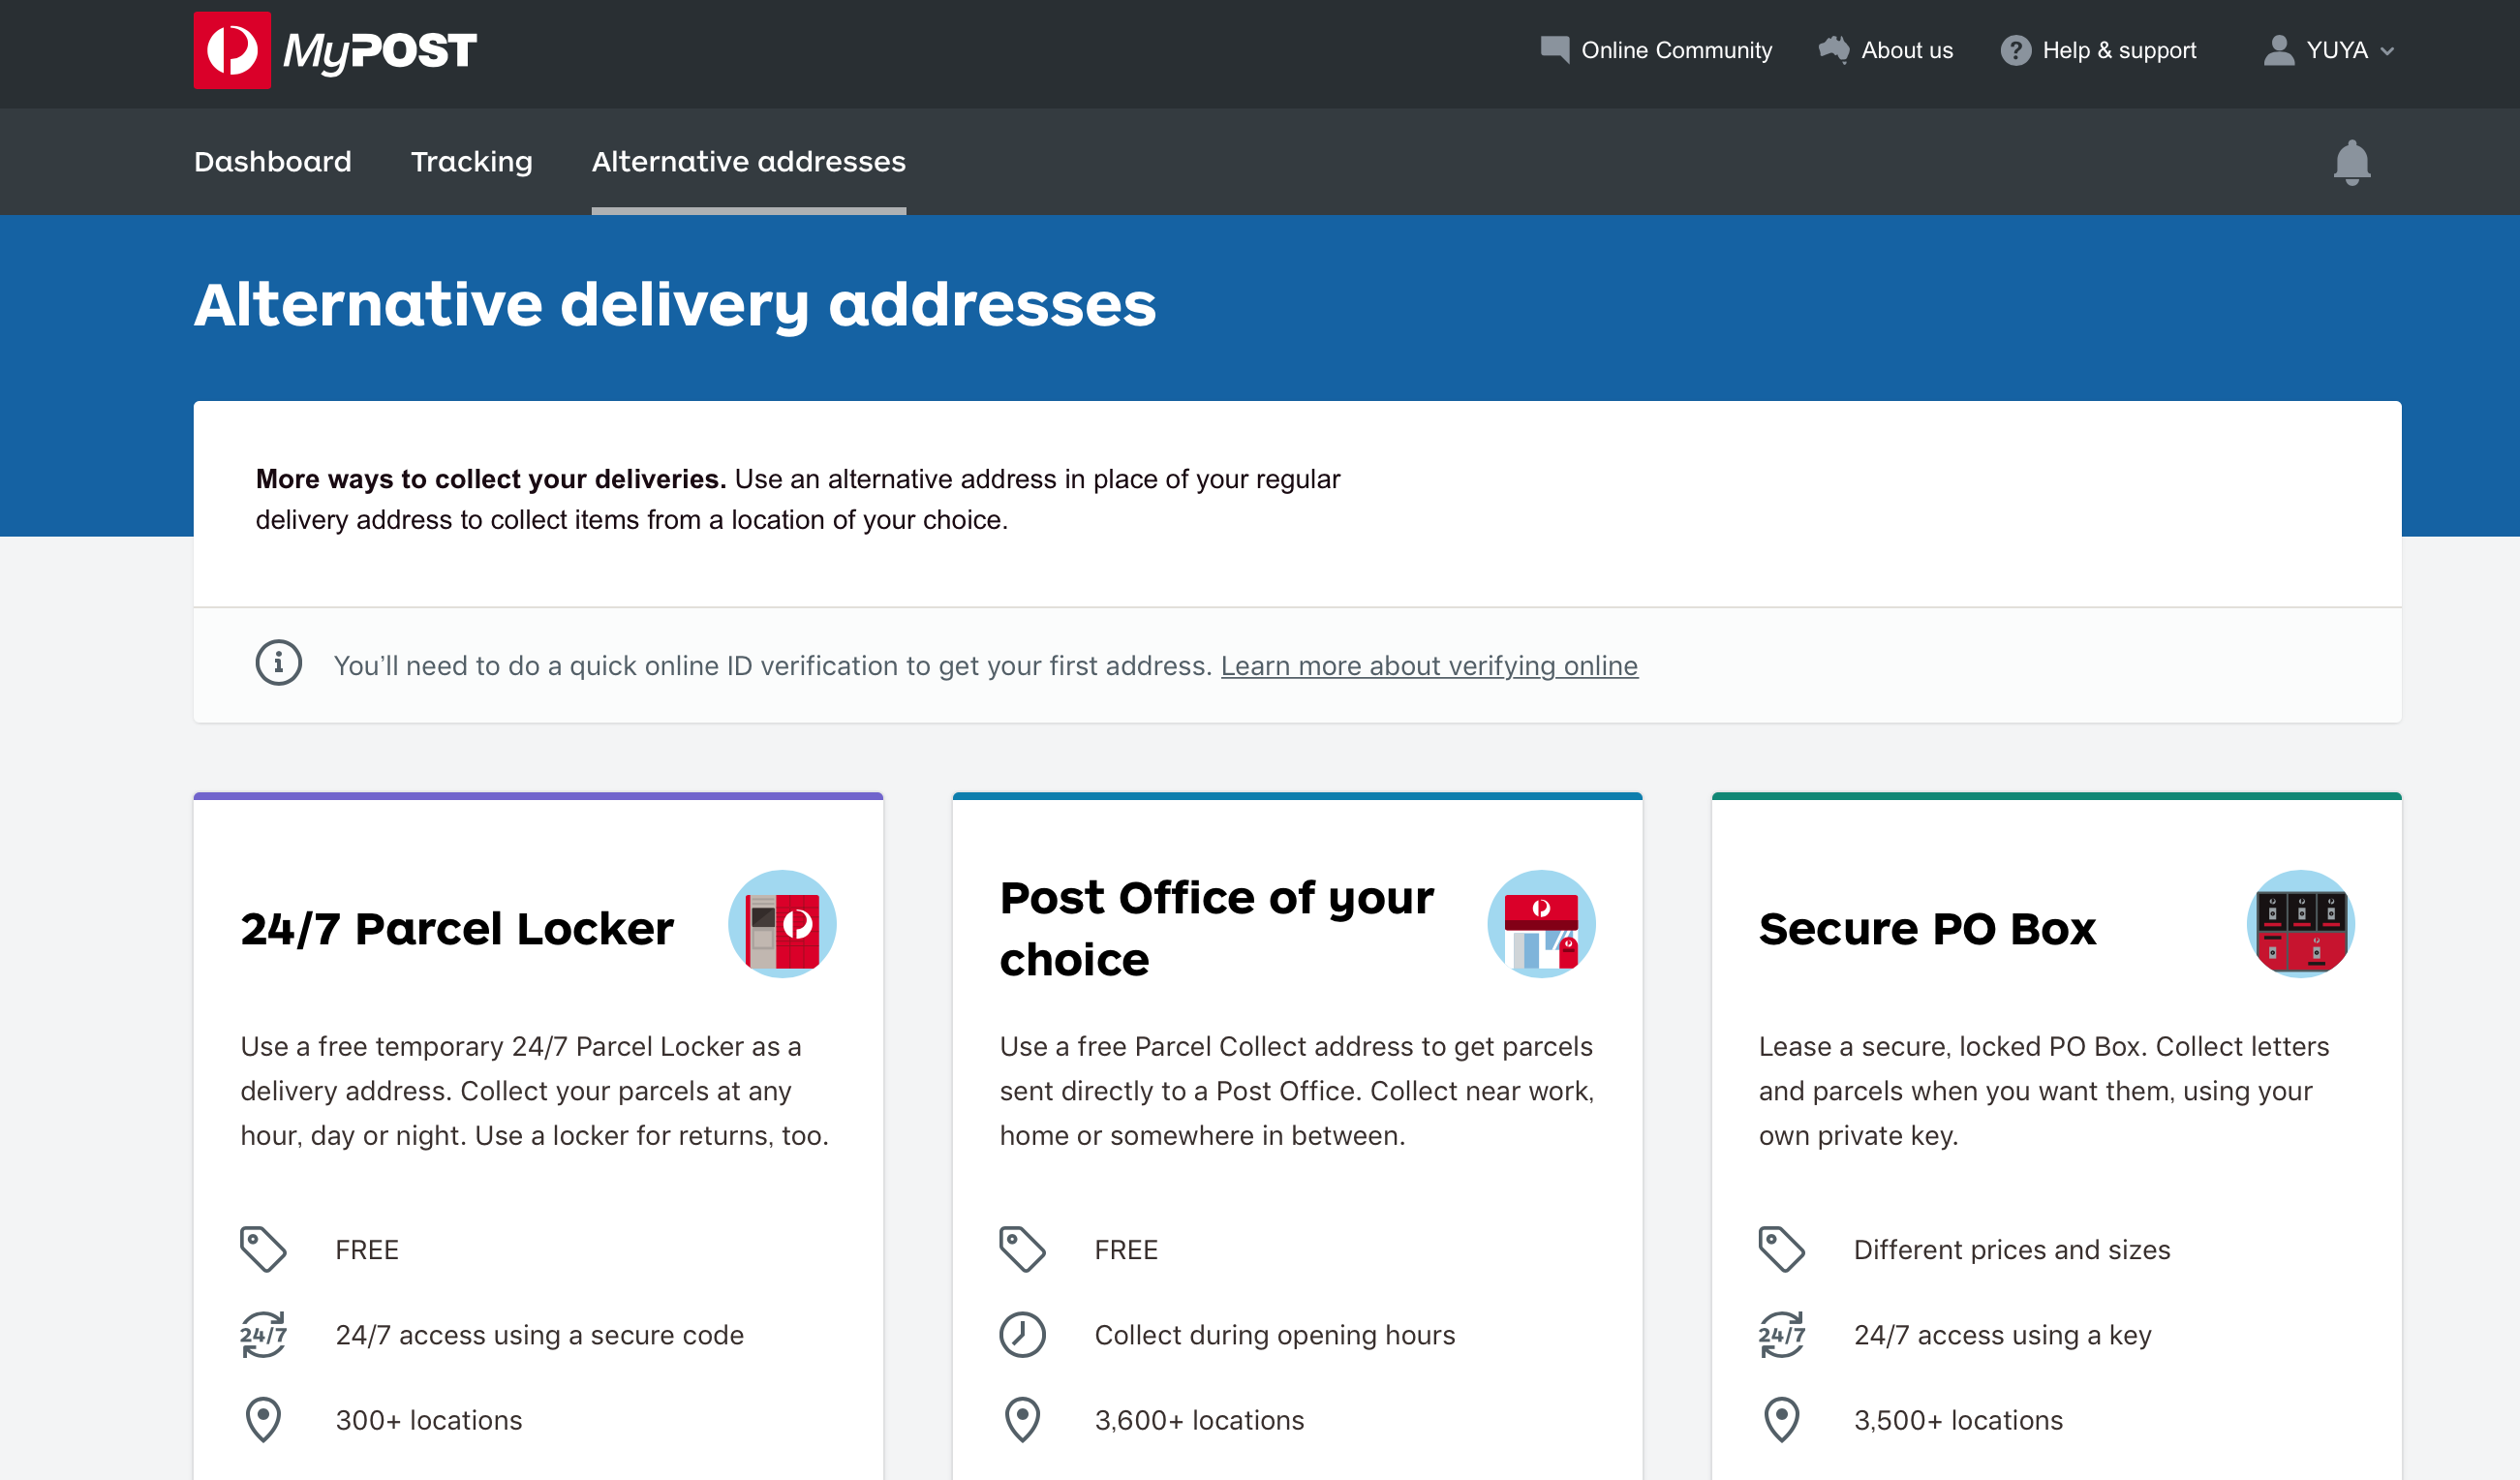Click the 'Different prices and sizes' text
2520x1480 pixels.
click(2012, 1250)
